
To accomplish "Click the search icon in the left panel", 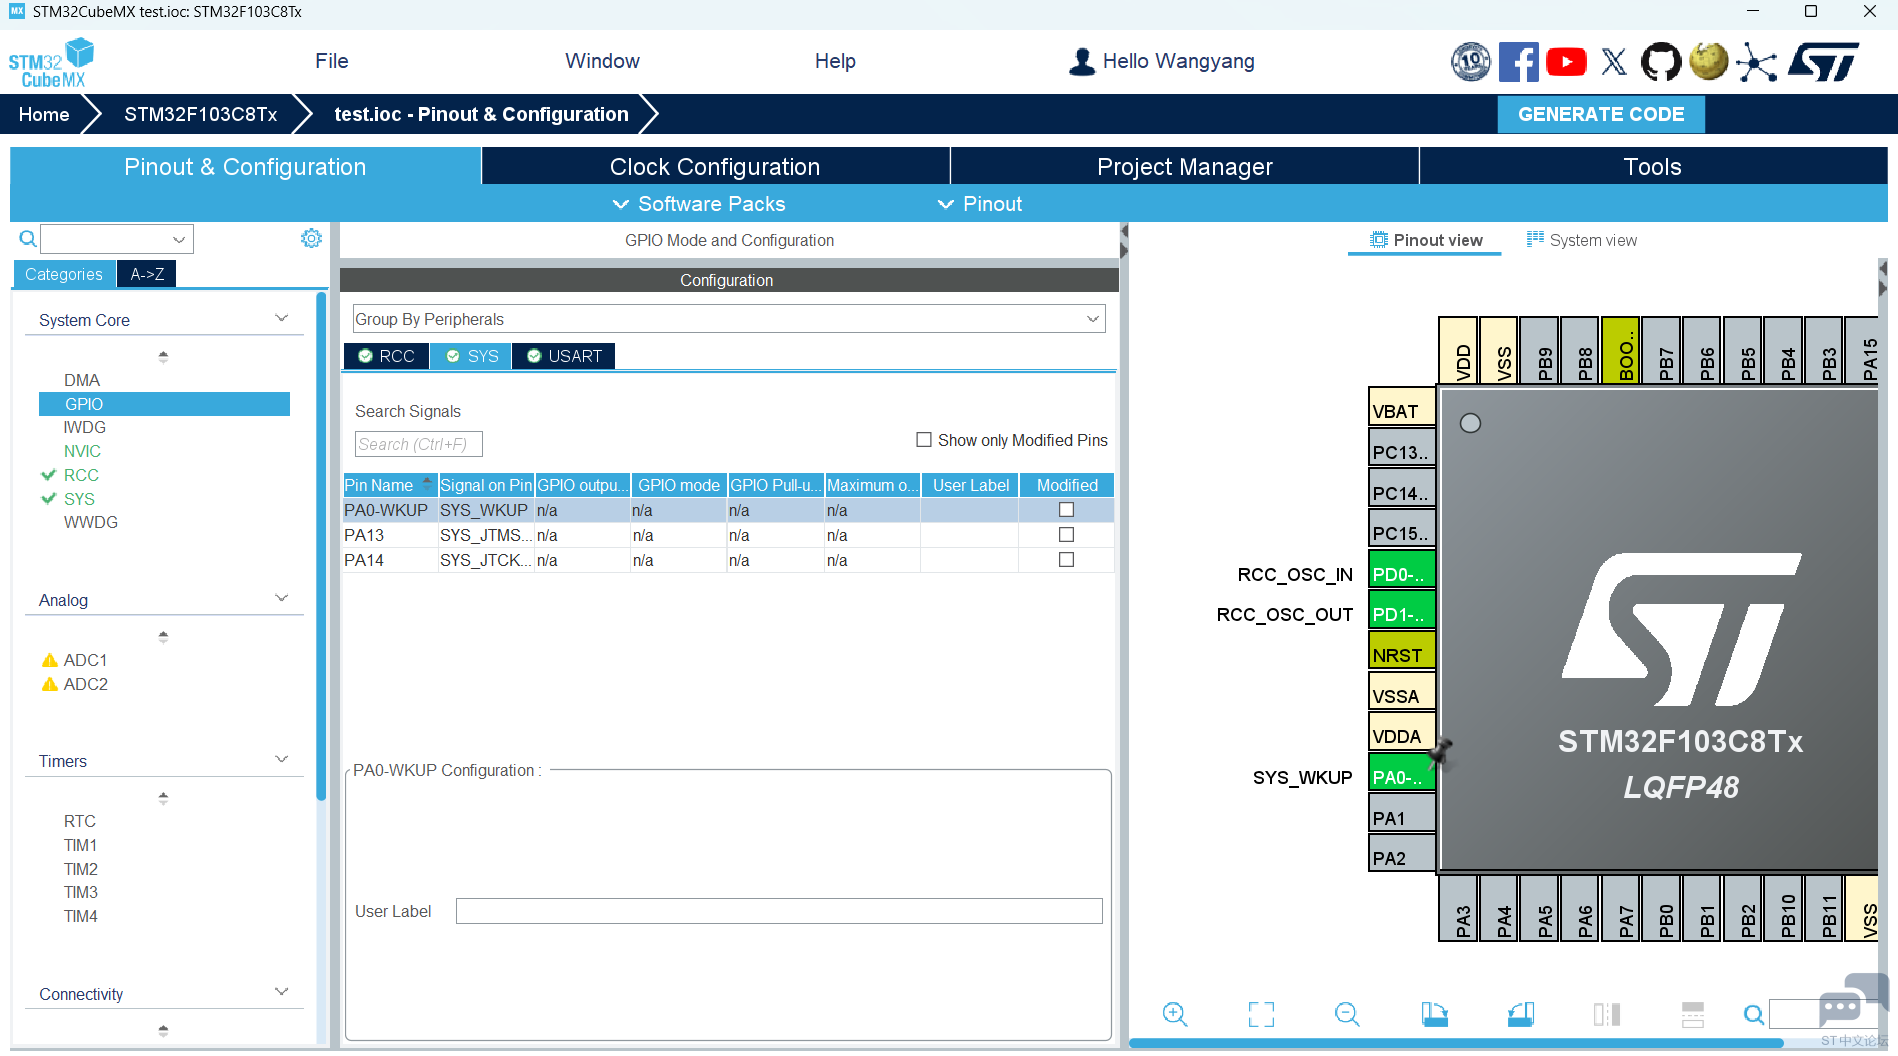I will coord(28,239).
